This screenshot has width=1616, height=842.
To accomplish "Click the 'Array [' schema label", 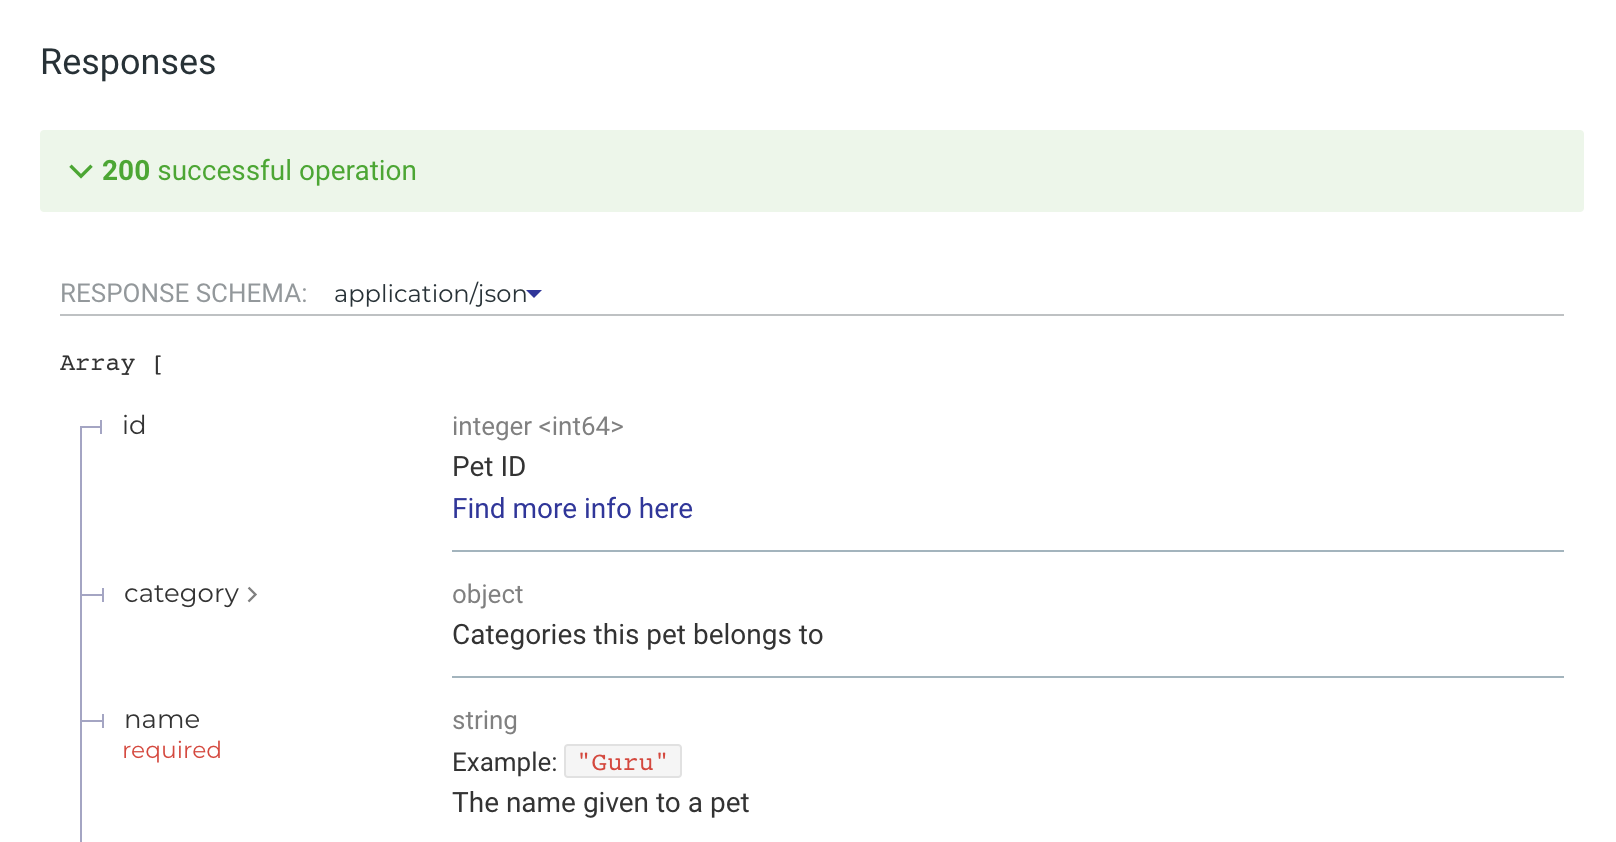I will (x=110, y=363).
